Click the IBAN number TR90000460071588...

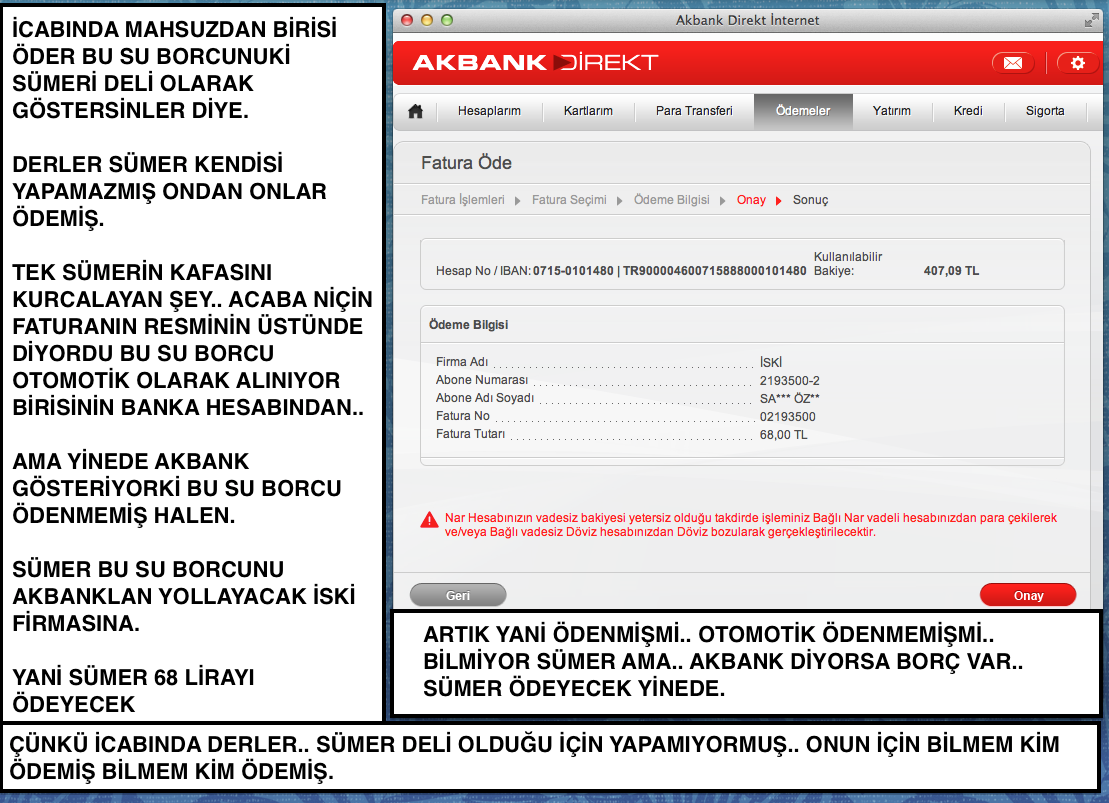714,271
